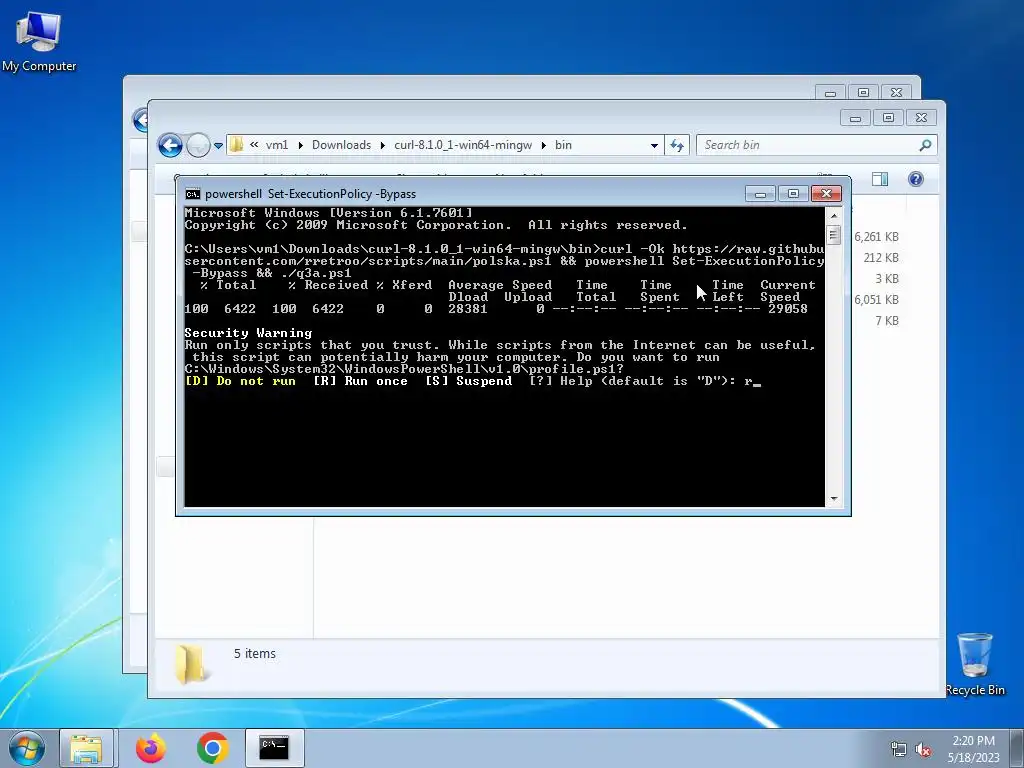
Task: Click the 6,261 KB file size
Action: coord(876,237)
